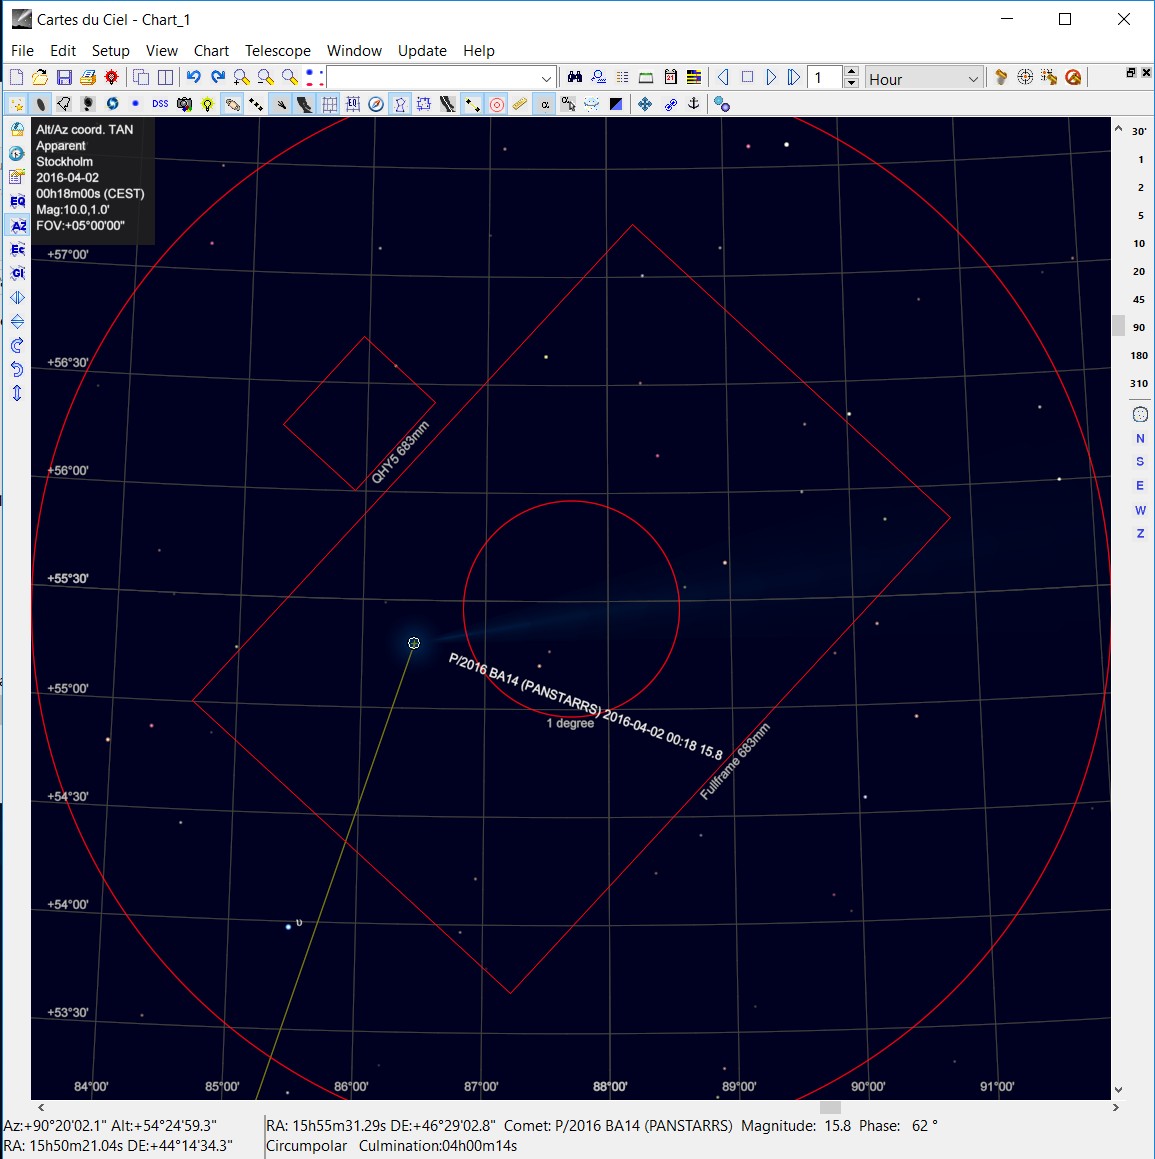Image resolution: width=1155 pixels, height=1159 pixels.
Task: Toggle the finder circle marks display
Action: pyautogui.click(x=497, y=104)
